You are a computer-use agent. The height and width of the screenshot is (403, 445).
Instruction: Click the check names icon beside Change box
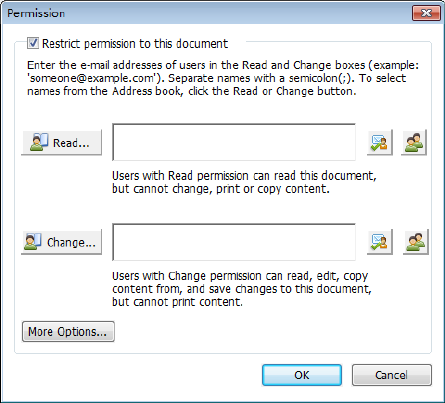click(x=380, y=242)
